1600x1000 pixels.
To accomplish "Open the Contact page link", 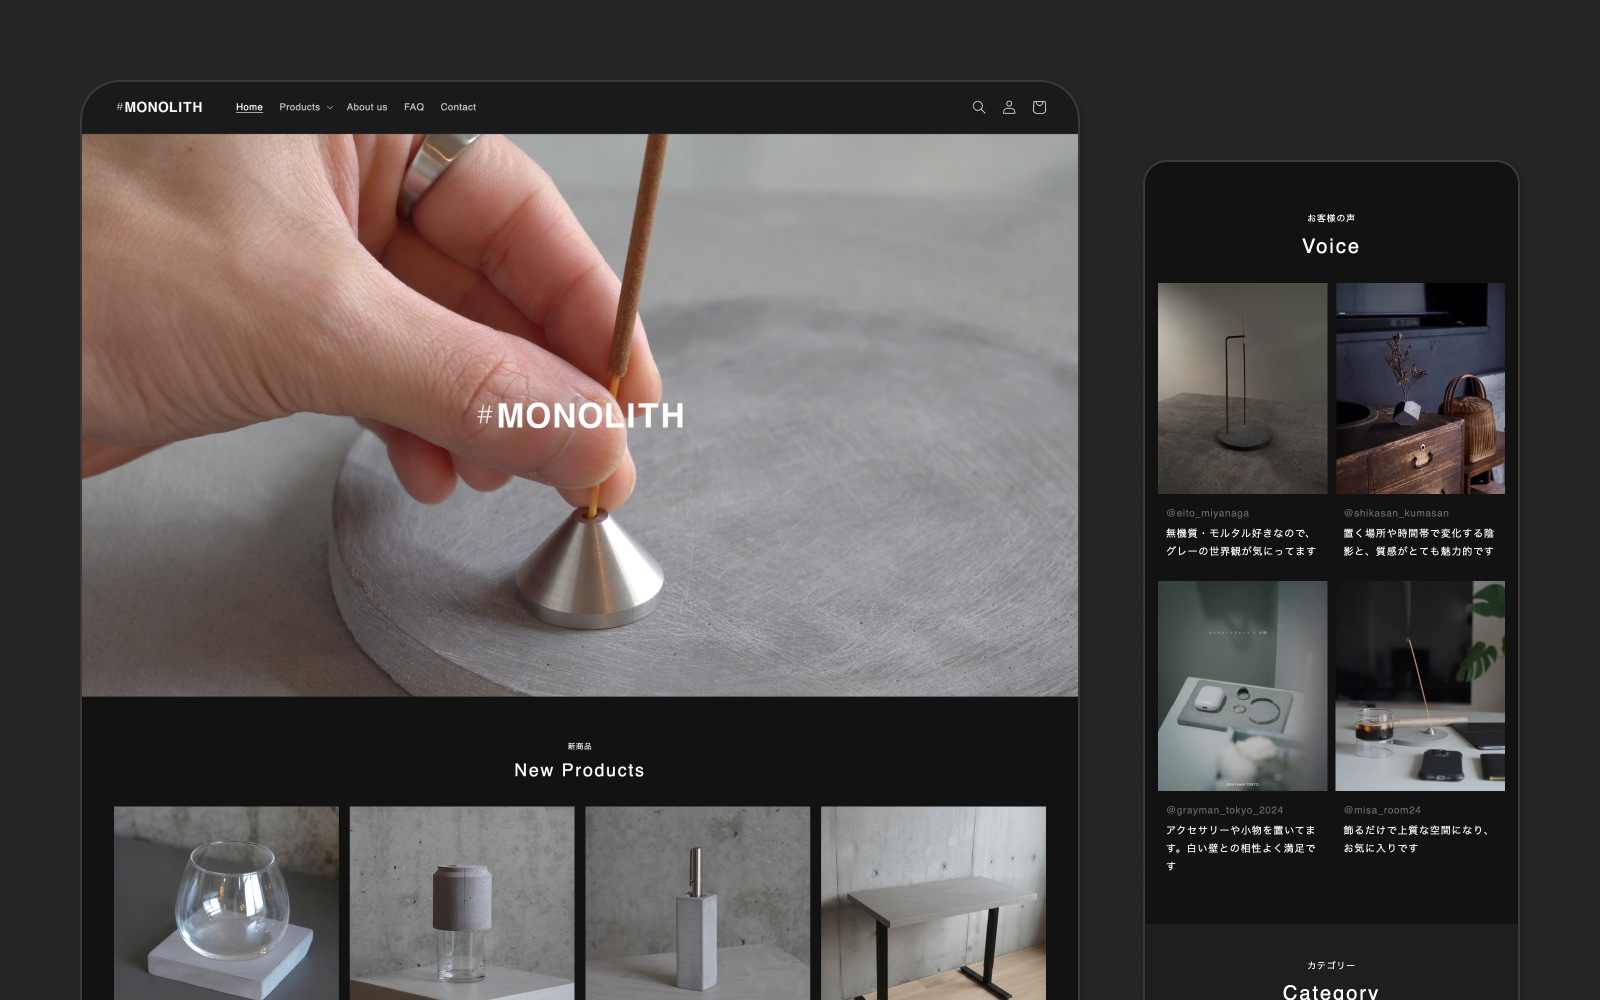I will (458, 107).
